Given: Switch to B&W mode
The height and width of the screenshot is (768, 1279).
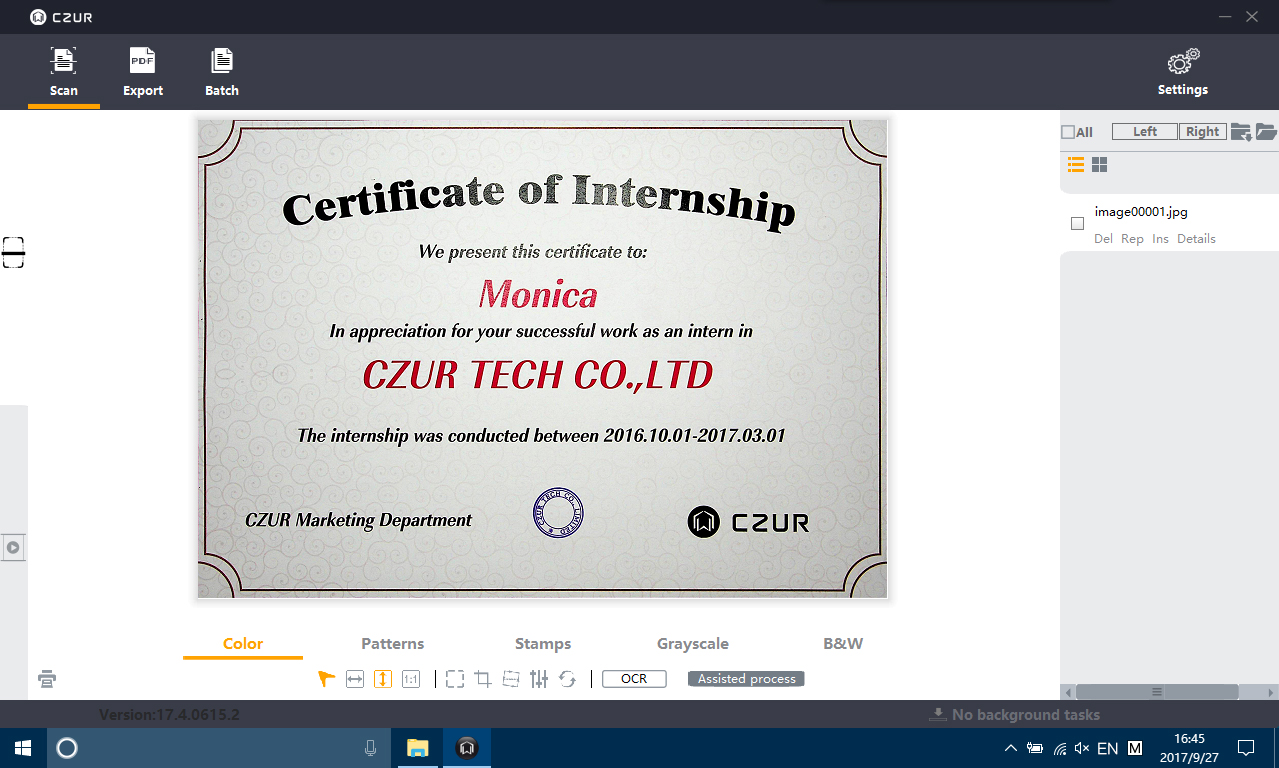Looking at the screenshot, I should (x=843, y=644).
